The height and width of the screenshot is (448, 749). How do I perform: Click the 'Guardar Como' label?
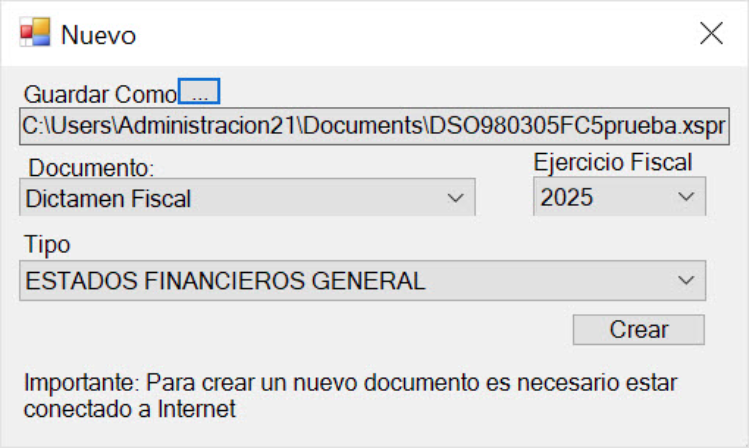coord(100,94)
